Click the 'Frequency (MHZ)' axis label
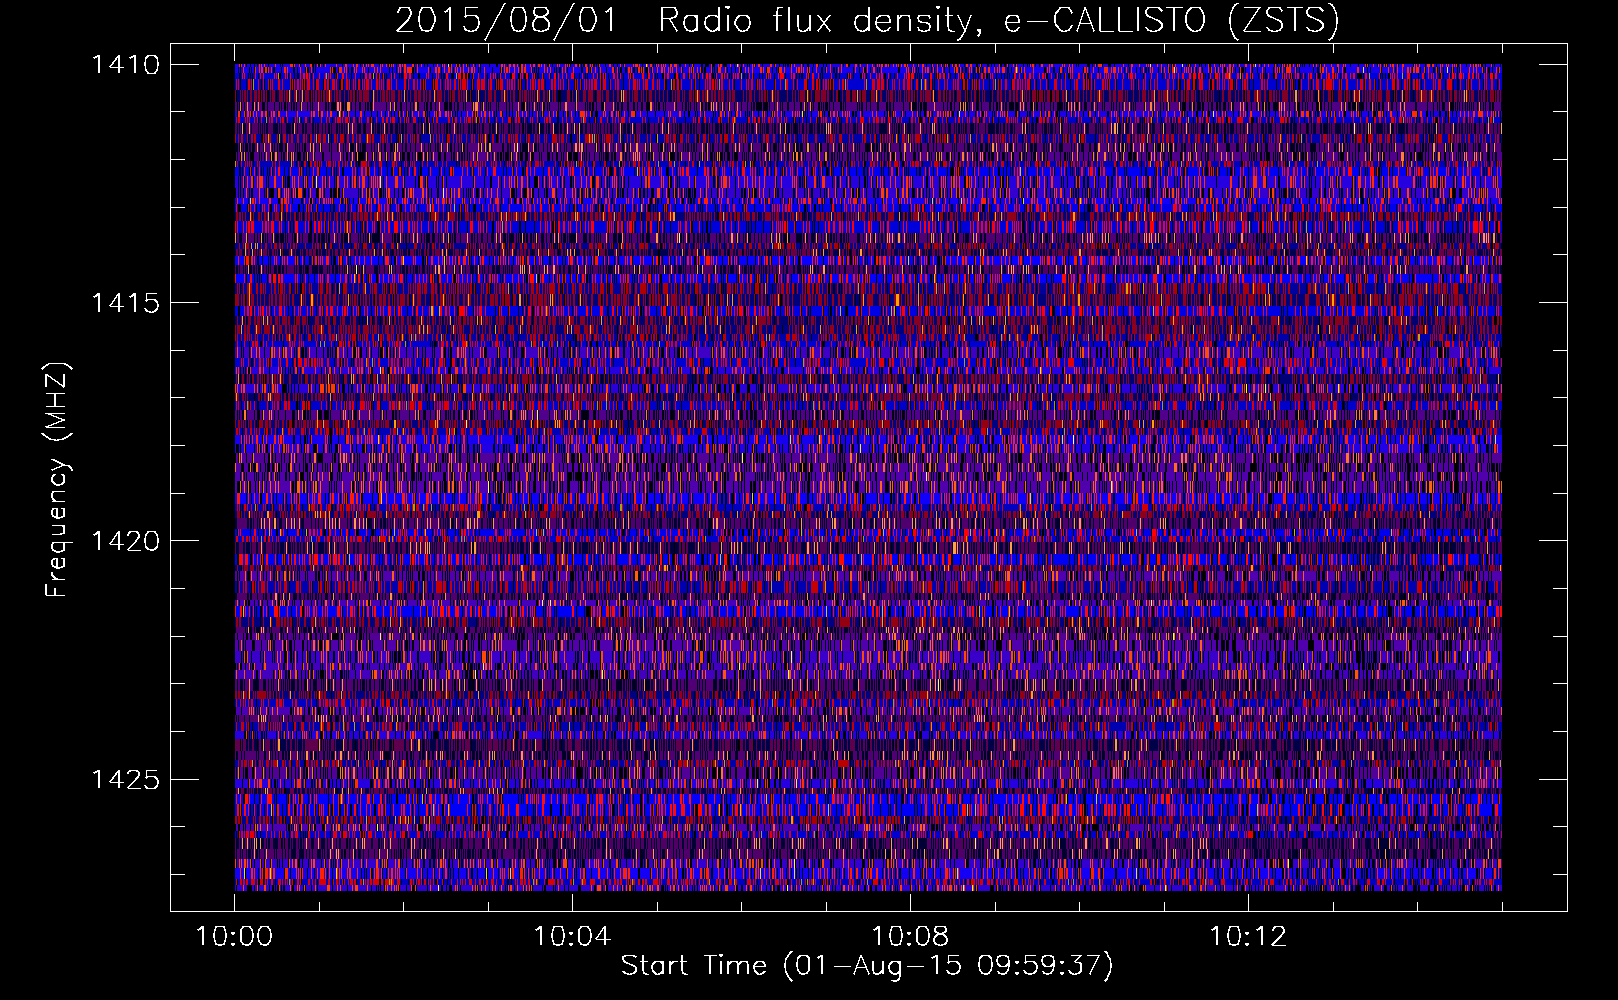The width and height of the screenshot is (1618, 1000). point(58,480)
